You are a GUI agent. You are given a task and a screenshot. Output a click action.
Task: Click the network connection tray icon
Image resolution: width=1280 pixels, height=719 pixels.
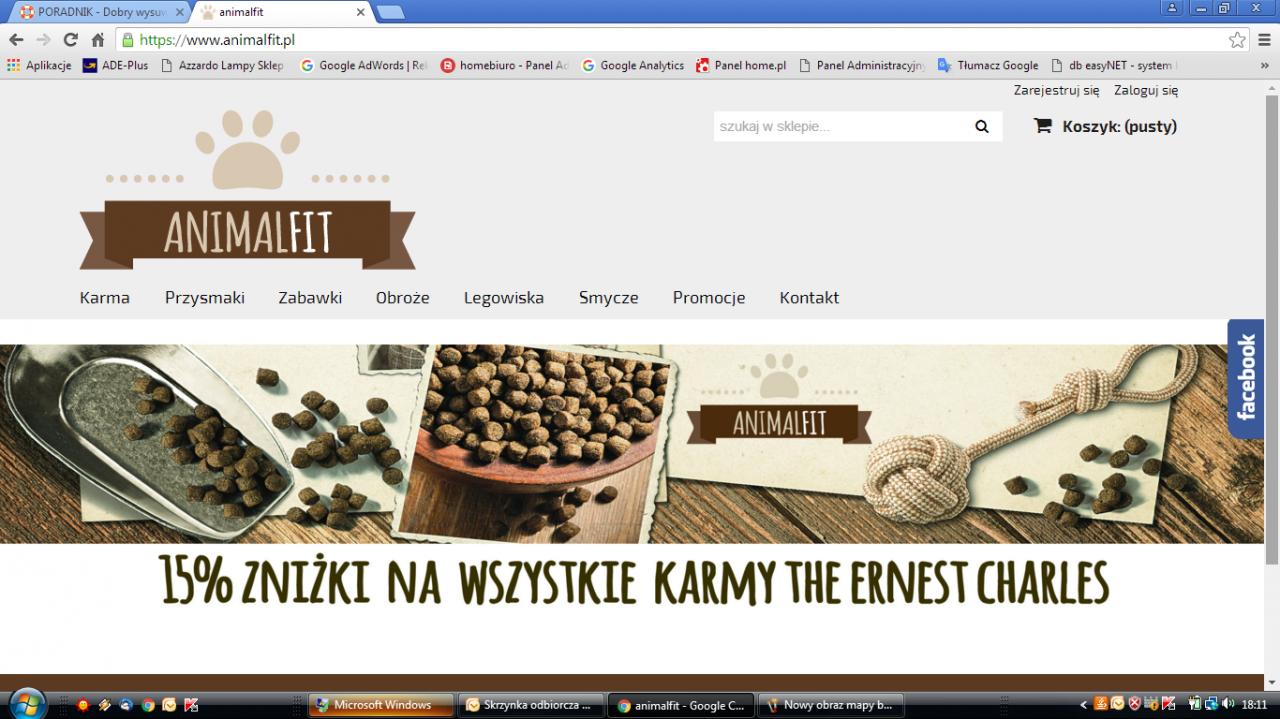tap(1211, 704)
